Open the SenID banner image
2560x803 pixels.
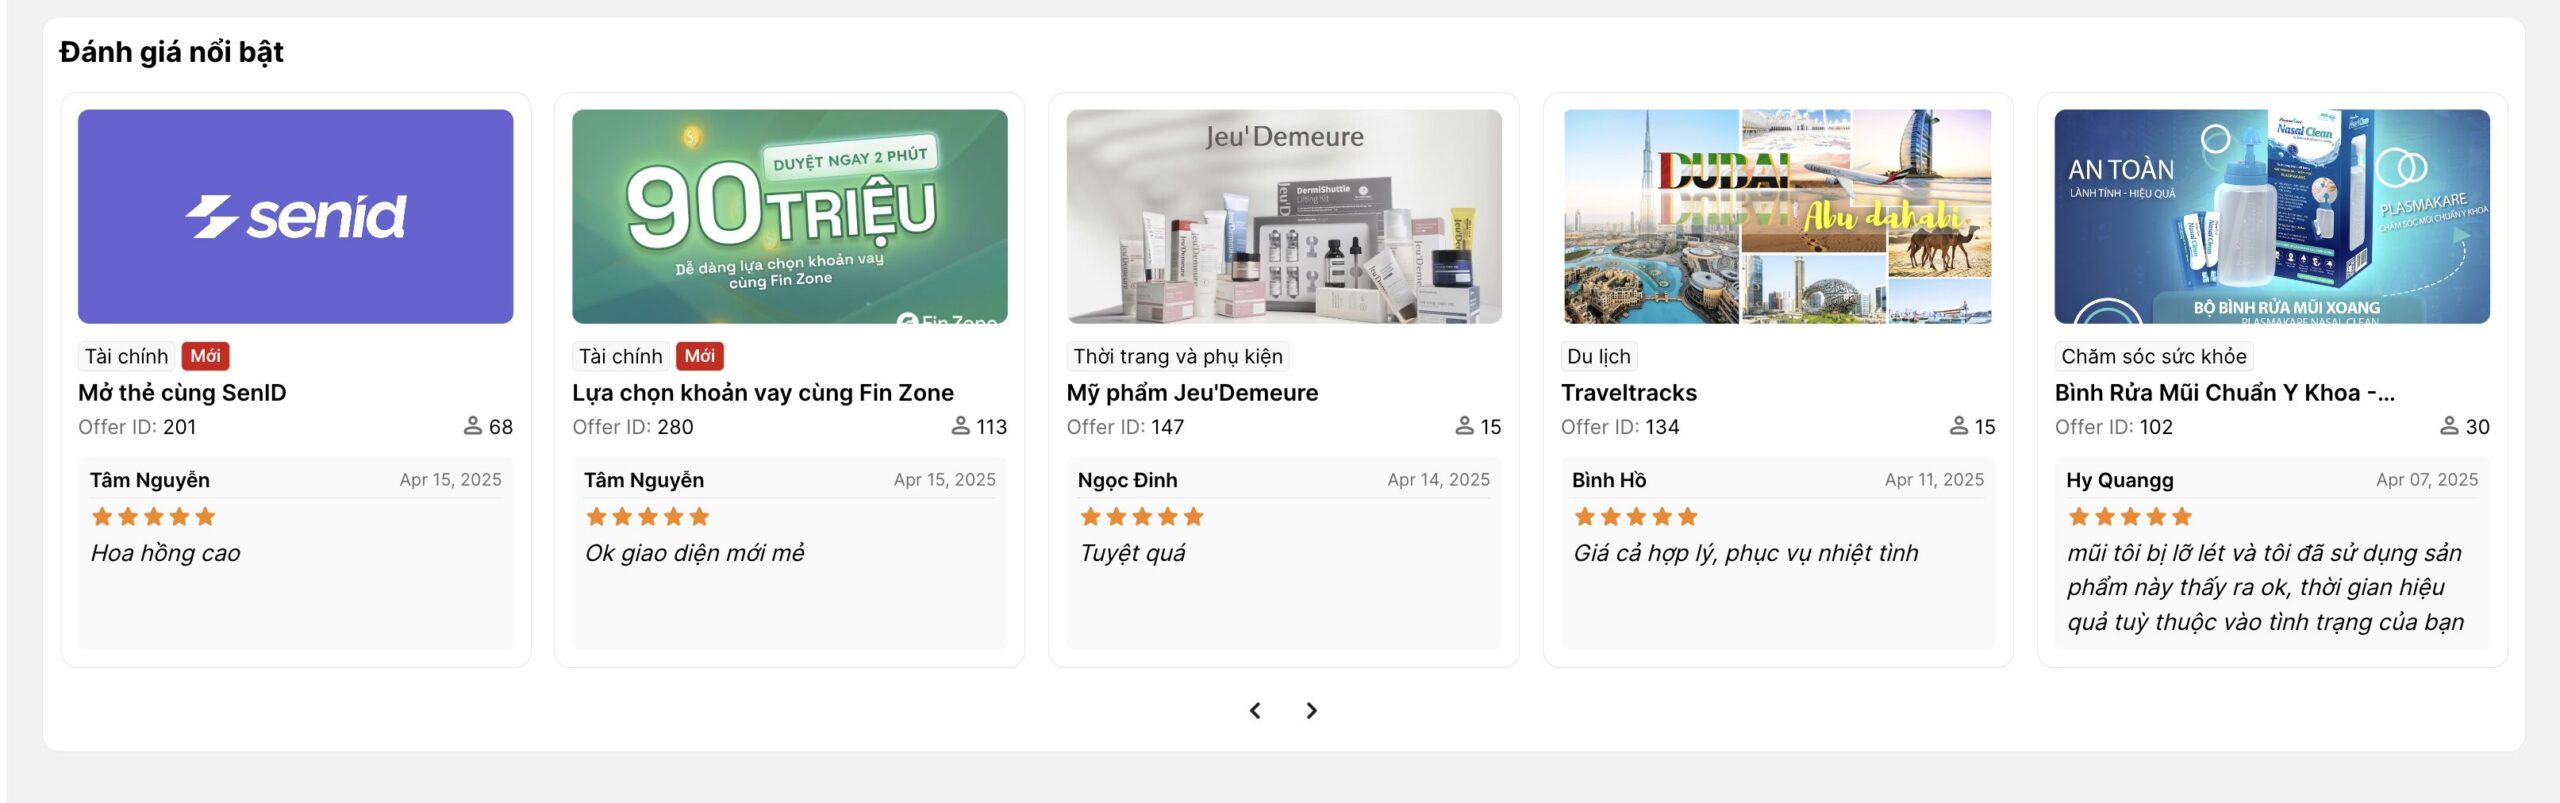295,216
